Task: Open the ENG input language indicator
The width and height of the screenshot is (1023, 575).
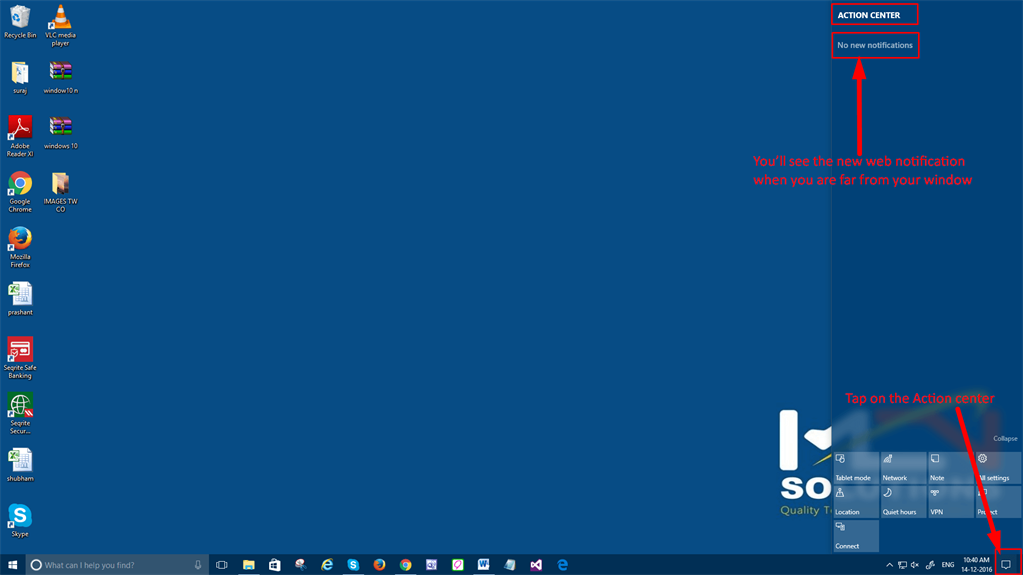Action: [948, 565]
